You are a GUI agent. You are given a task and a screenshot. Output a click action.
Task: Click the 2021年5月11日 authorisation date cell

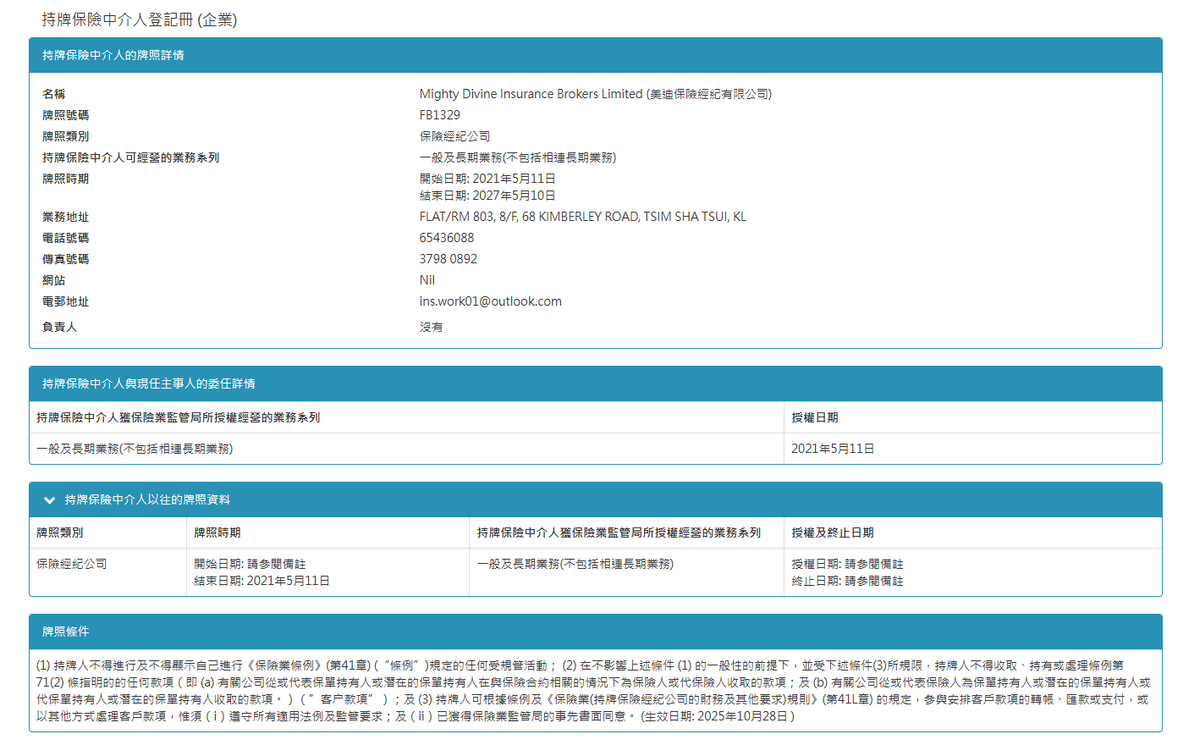tap(832, 449)
